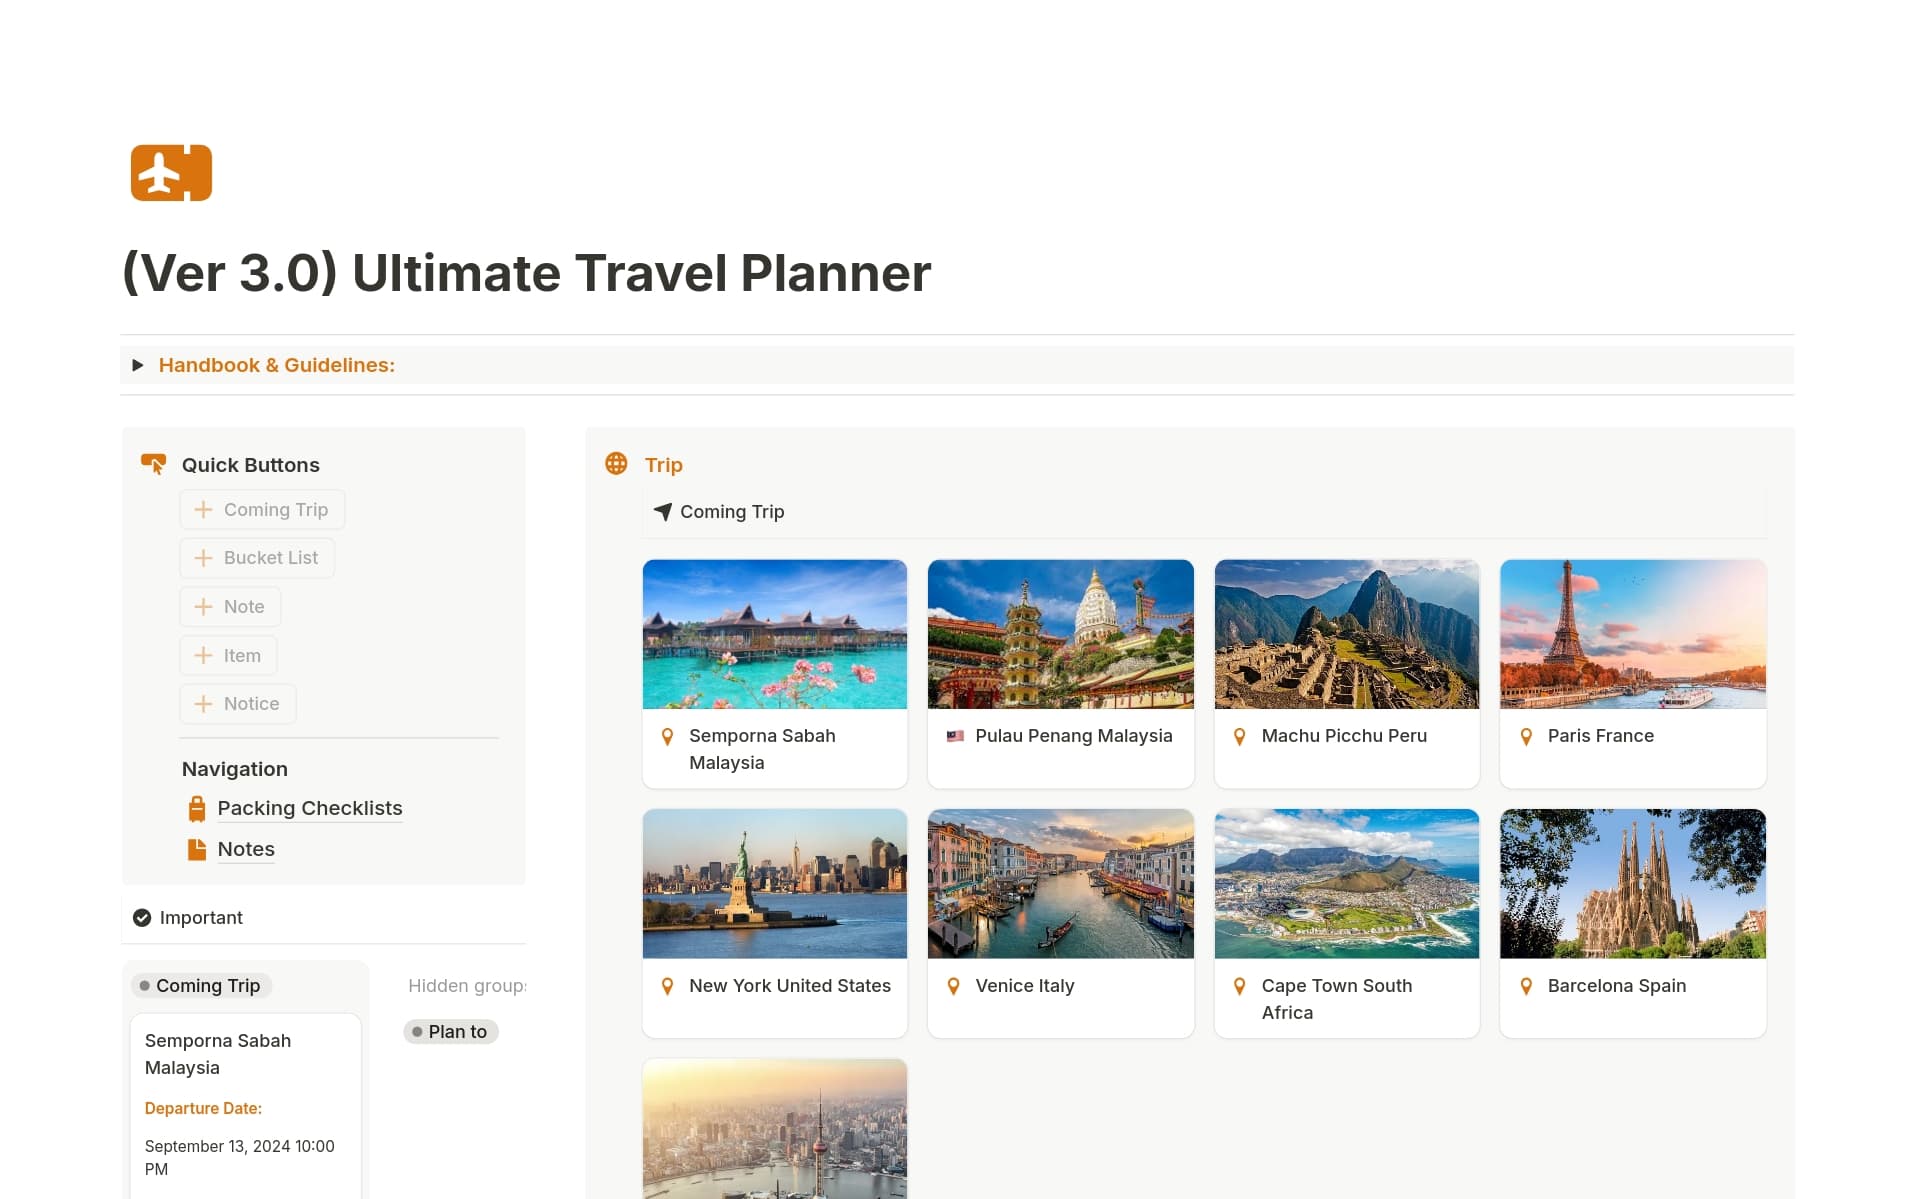Click the orange airplane page icon
Screen dimensions: 1920x1199
pyautogui.click(x=170, y=172)
